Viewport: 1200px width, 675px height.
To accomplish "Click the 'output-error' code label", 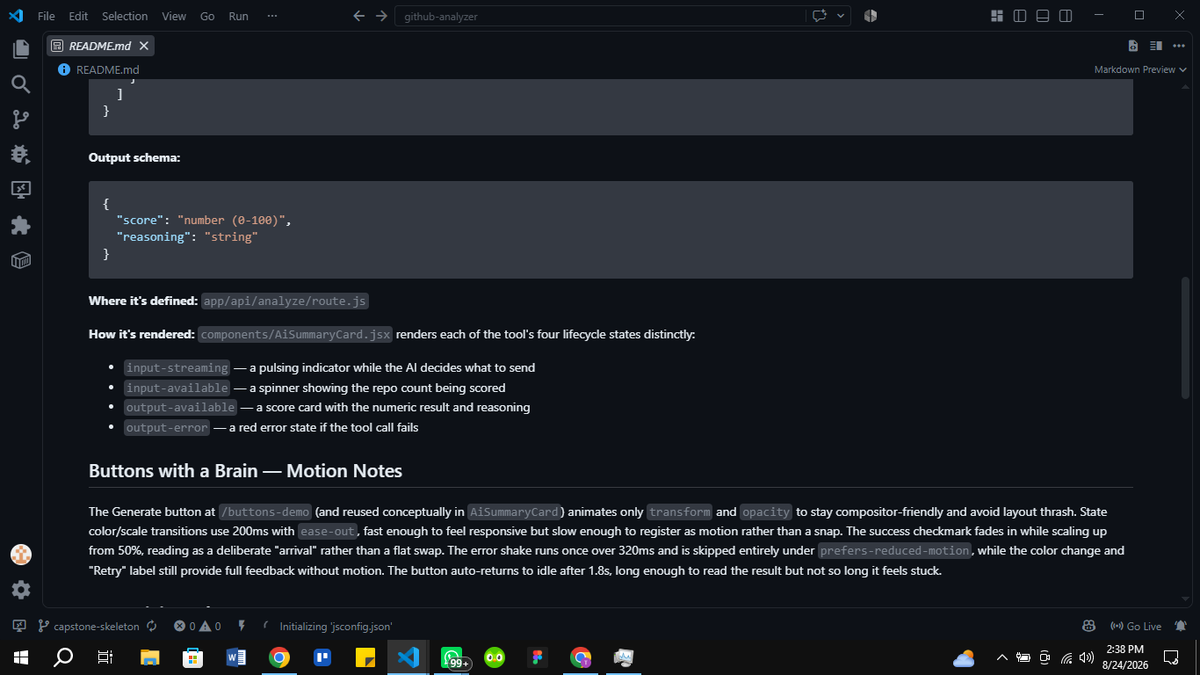I will (167, 428).
